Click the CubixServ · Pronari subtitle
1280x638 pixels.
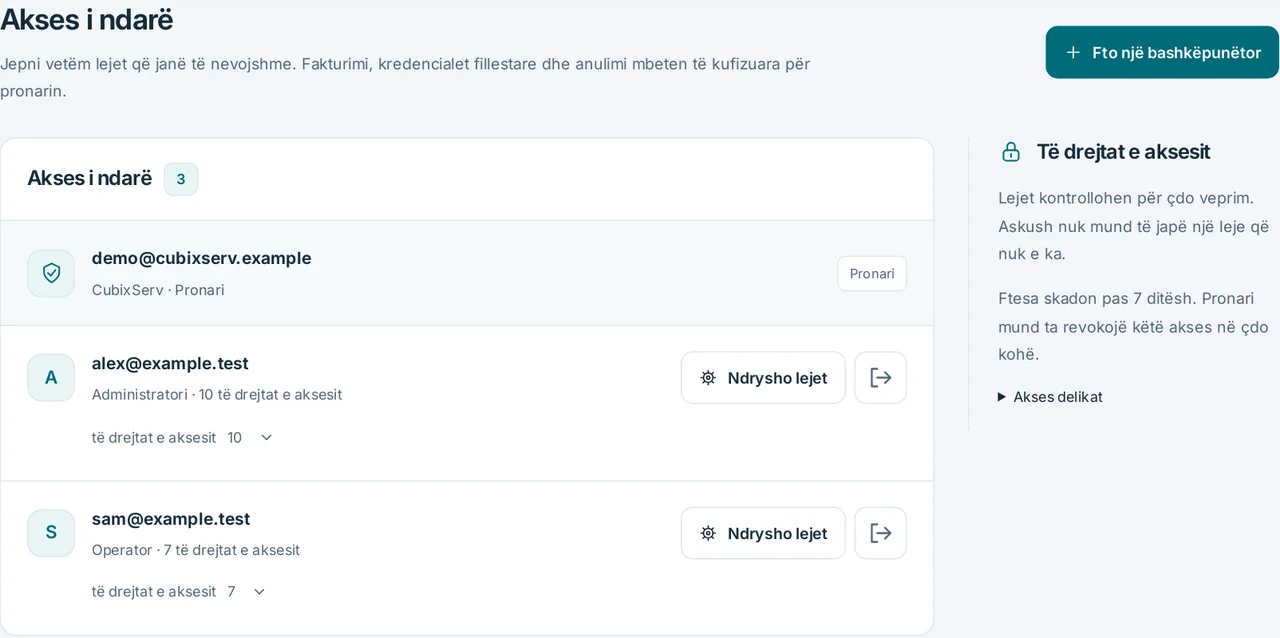point(158,290)
